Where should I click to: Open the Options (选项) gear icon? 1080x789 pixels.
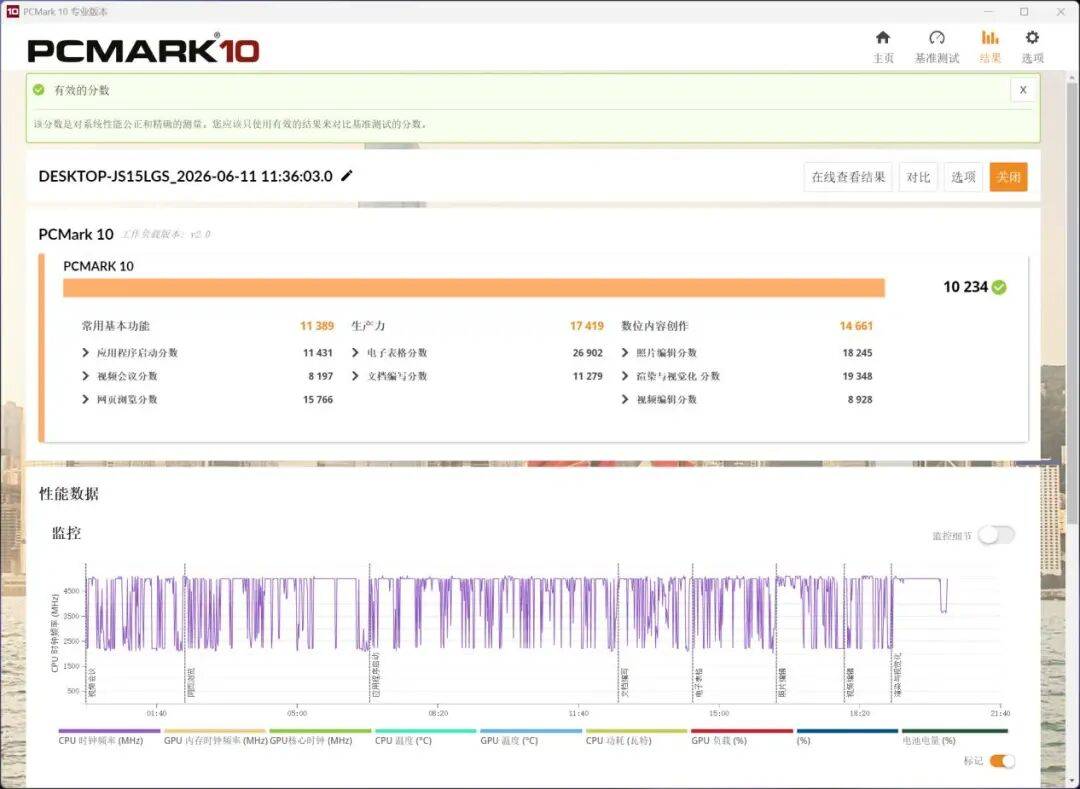1032,38
